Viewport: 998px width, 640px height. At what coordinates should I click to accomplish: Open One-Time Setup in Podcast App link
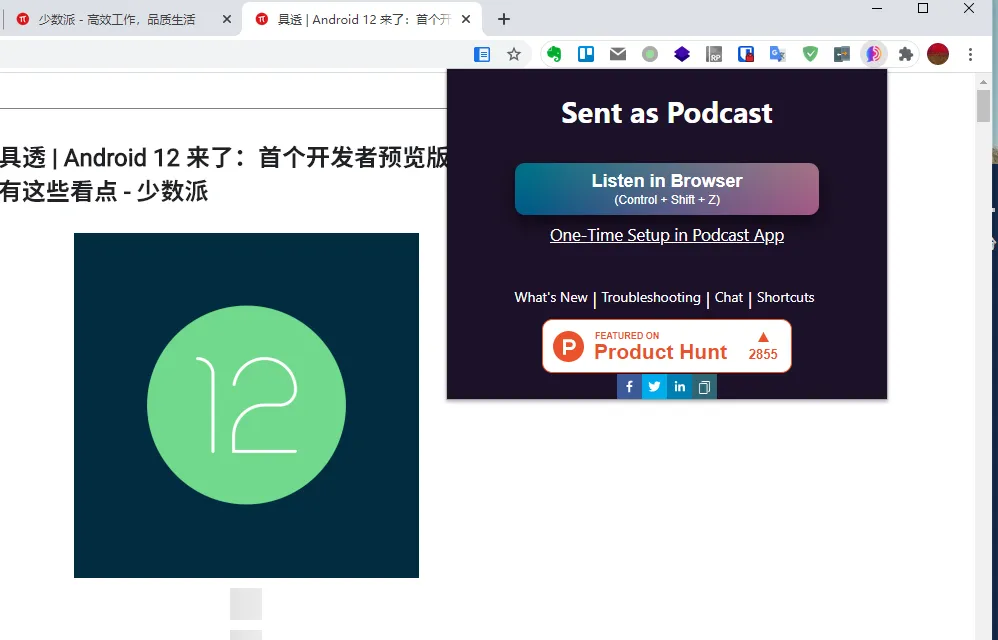point(666,235)
